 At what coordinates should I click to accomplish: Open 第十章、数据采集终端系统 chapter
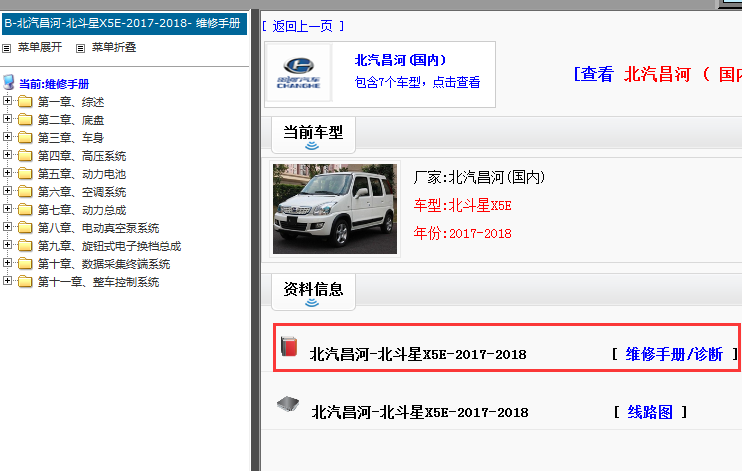pyautogui.click(x=104, y=264)
